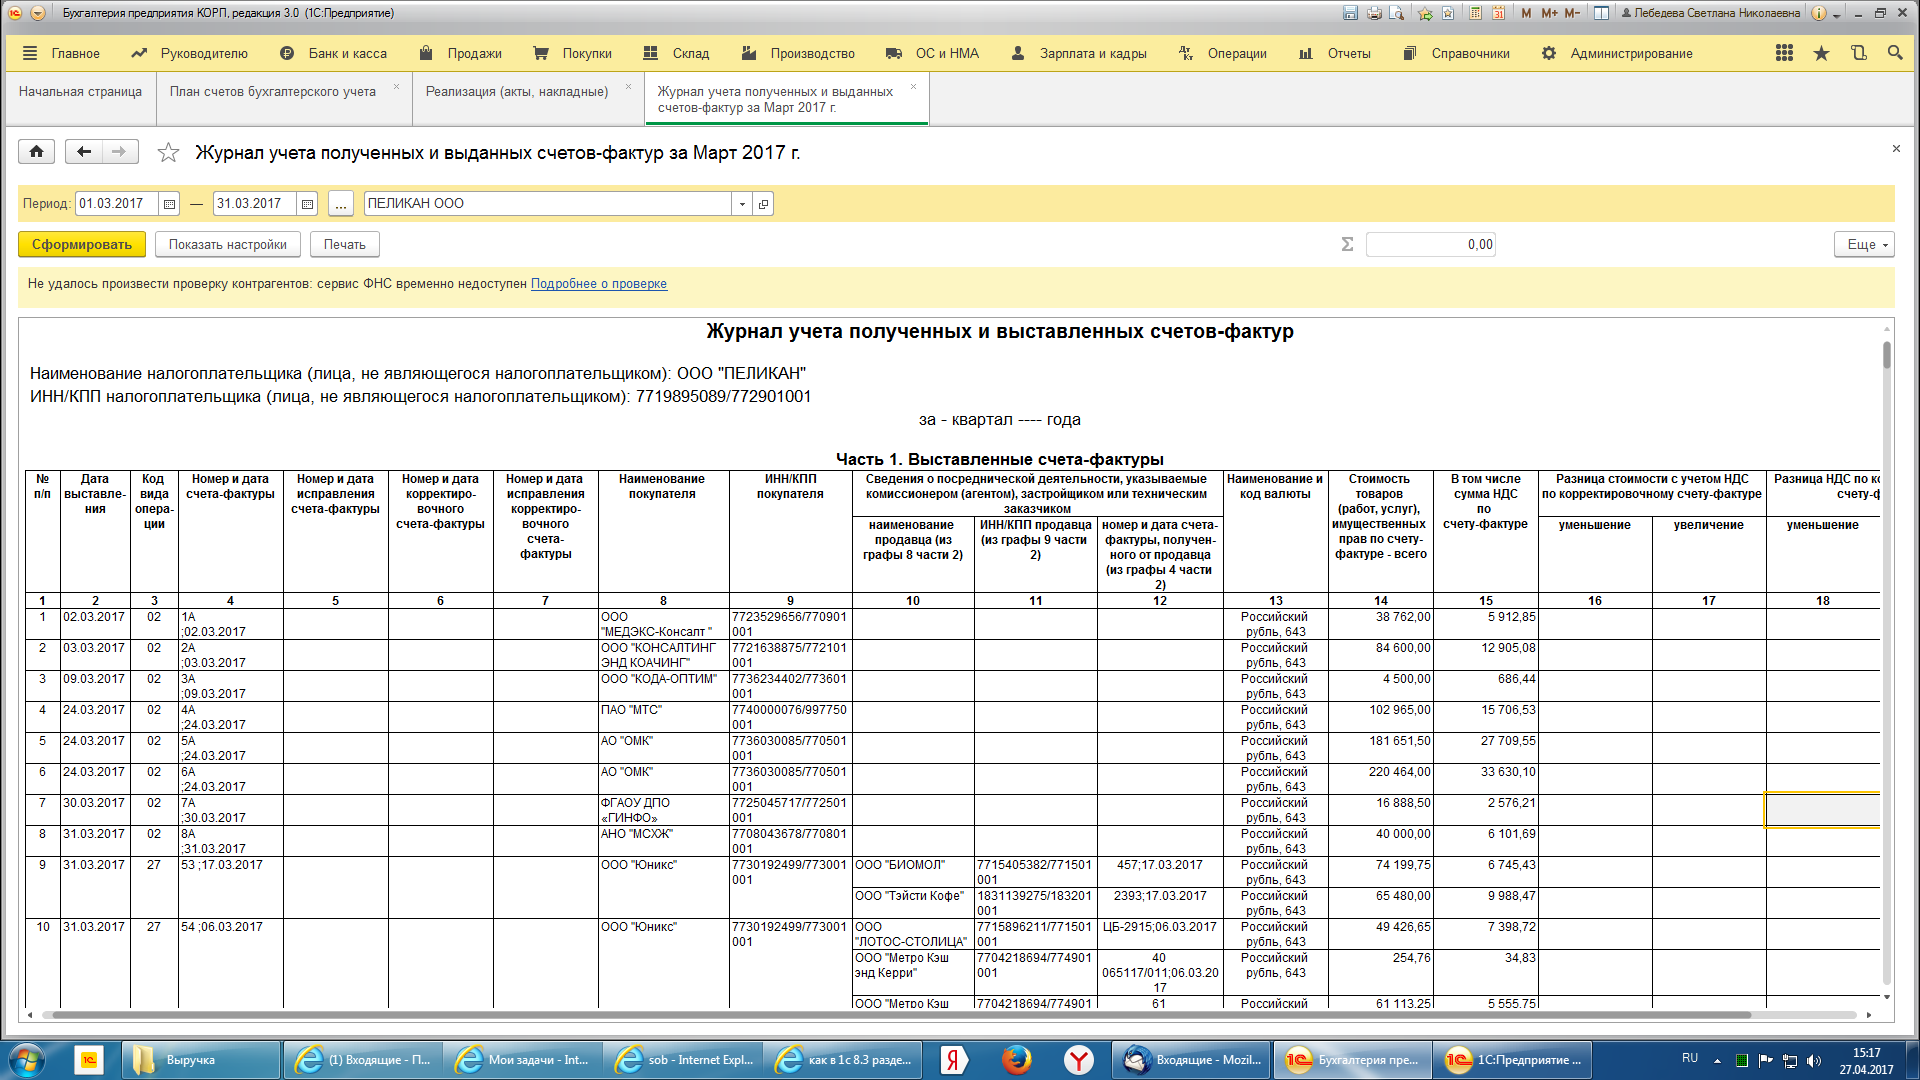Open the calculator icon in title bar
The image size is (1920, 1080).
coord(1475,13)
